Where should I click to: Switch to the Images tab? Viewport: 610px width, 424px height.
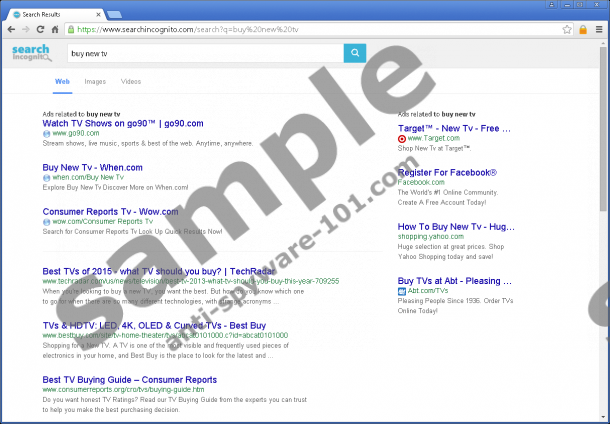pos(95,81)
